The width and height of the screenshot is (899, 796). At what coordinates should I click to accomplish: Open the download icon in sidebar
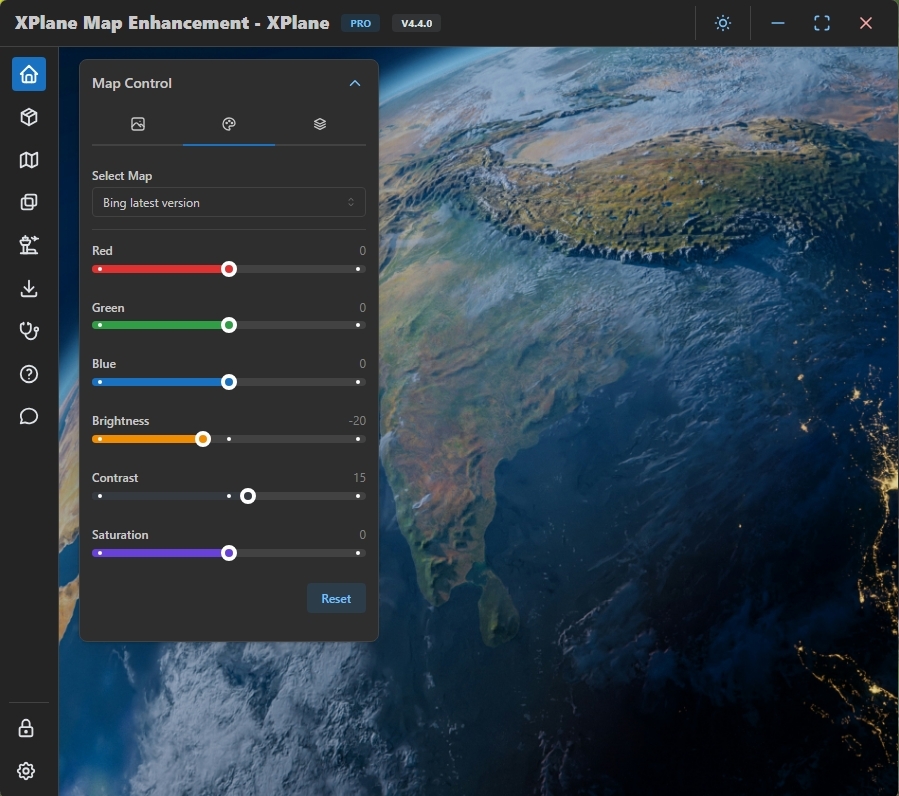29,289
